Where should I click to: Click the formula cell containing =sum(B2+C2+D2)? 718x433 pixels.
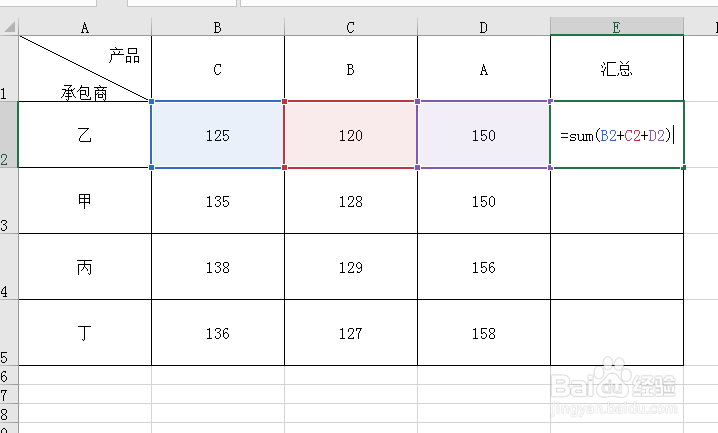tap(617, 134)
